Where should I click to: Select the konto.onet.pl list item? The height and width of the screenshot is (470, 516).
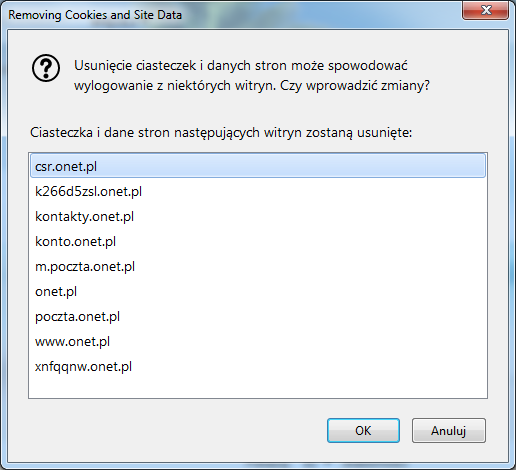point(258,241)
